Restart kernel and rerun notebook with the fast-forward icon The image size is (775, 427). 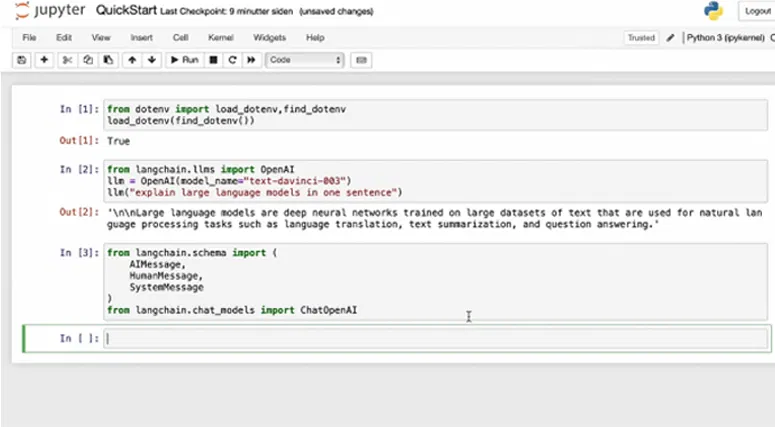coord(252,60)
